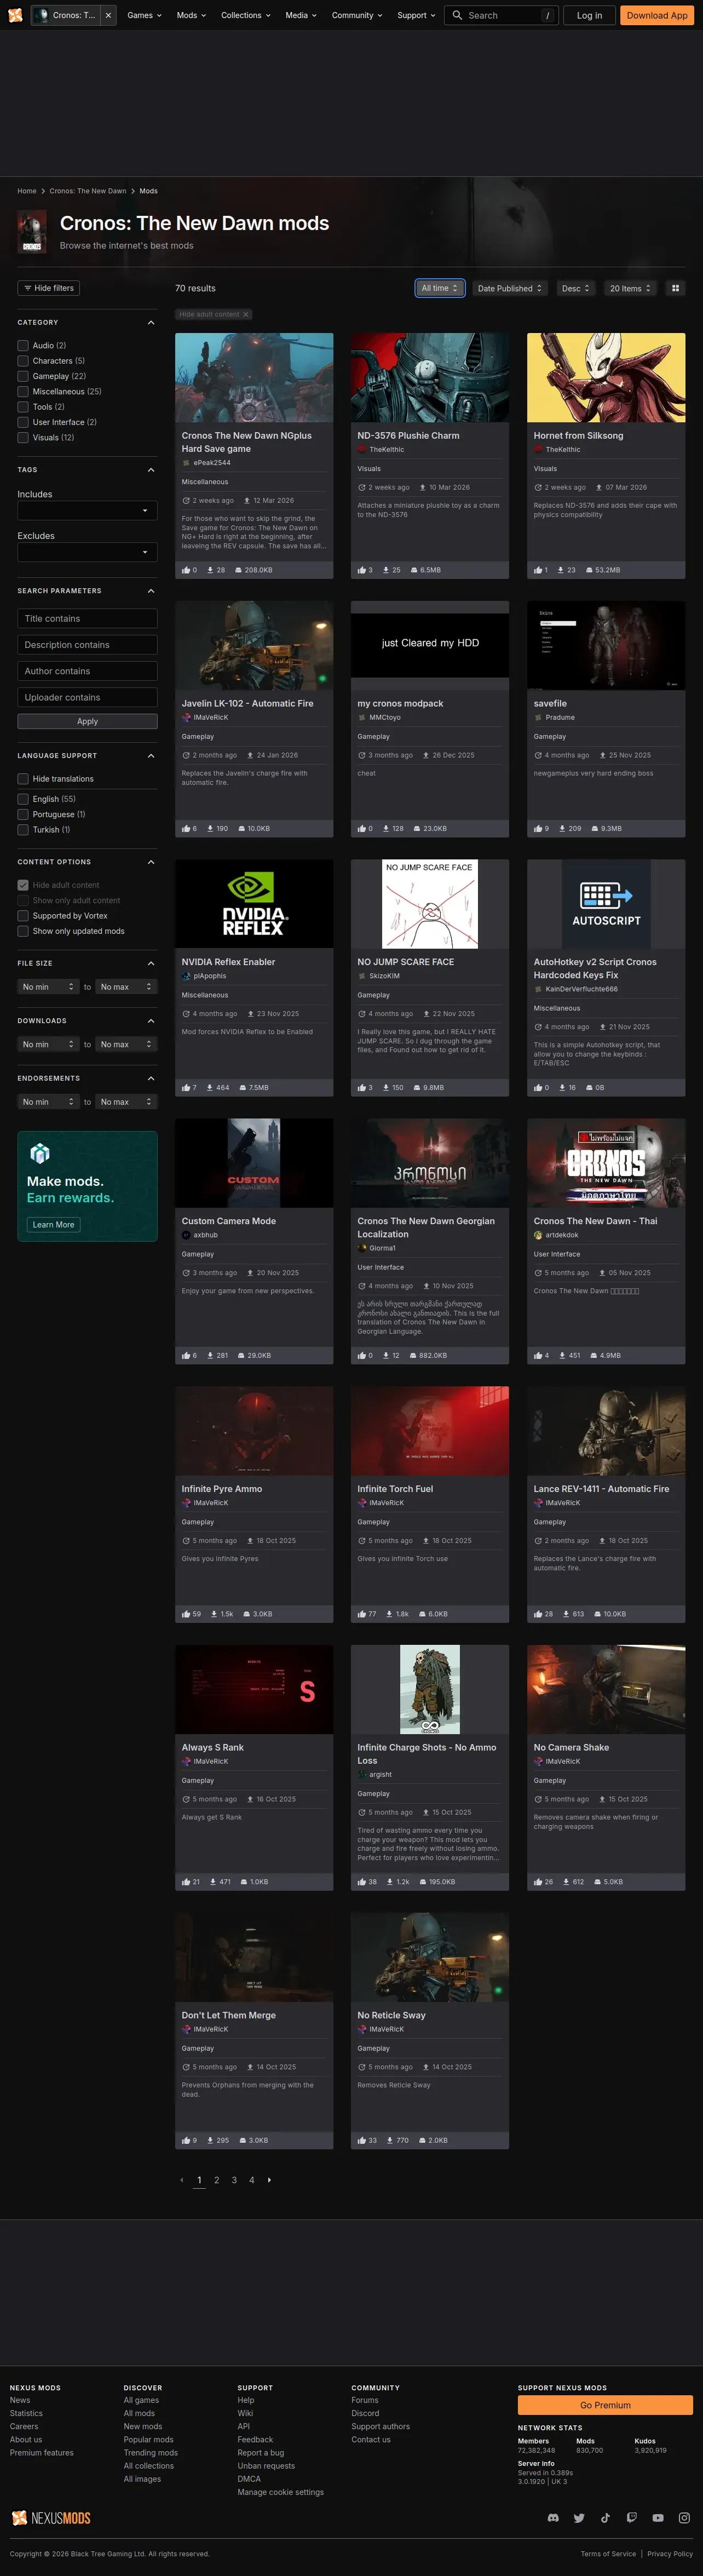Open the Community menu
Screen dimensions: 703x2576
pyautogui.click(x=357, y=15)
